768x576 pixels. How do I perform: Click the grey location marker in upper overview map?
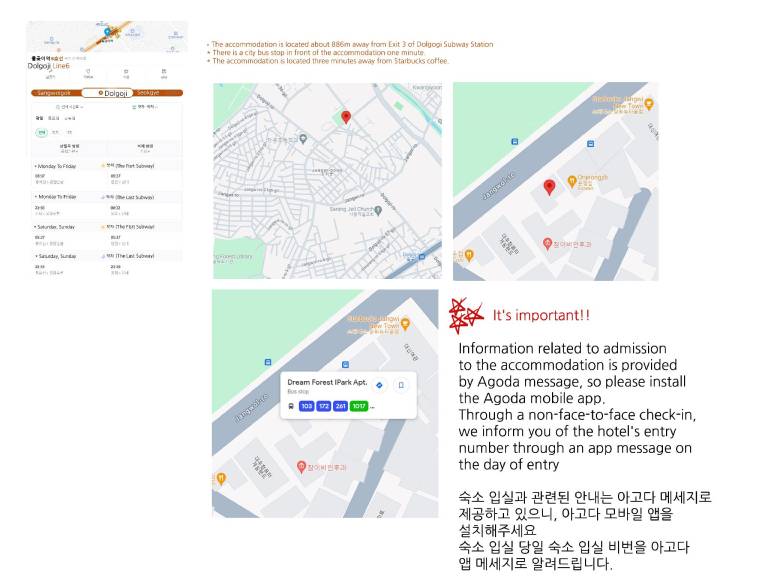[x=303, y=139]
